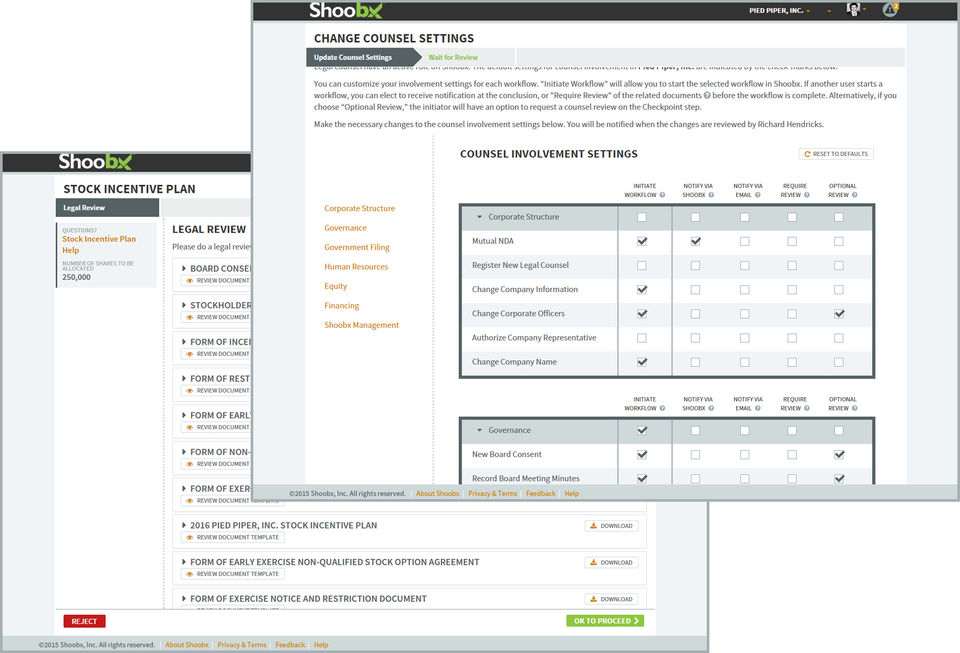Open Feedback link in Counsel Settings footer
The image size is (960, 653).
click(541, 494)
